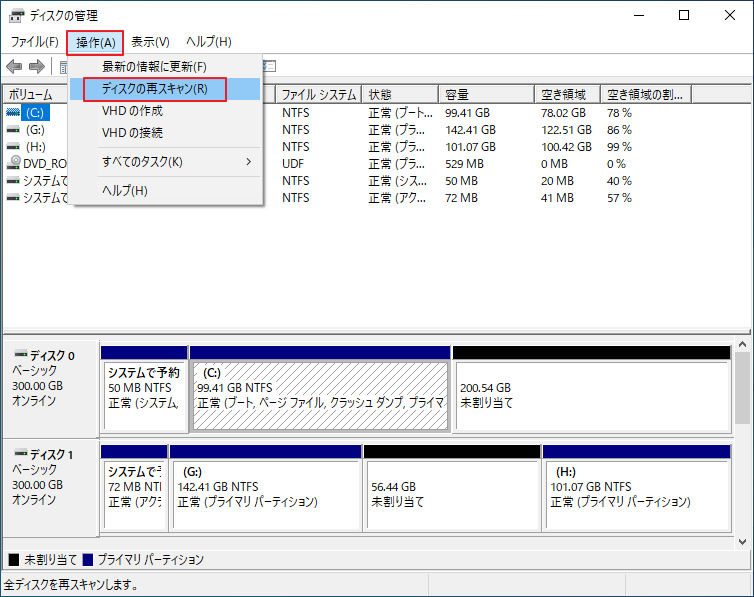Expand すべてのタスク(K) submenu

(165, 162)
